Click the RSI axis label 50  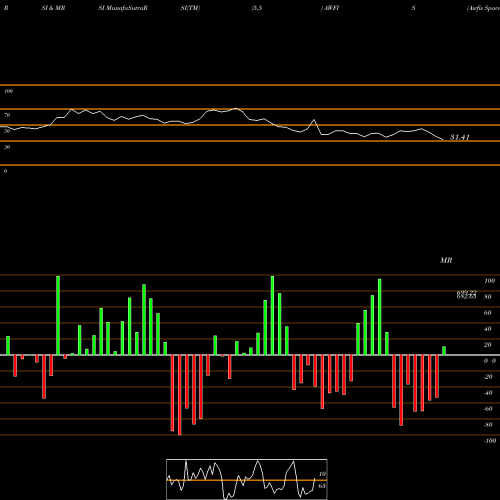pos(7,131)
